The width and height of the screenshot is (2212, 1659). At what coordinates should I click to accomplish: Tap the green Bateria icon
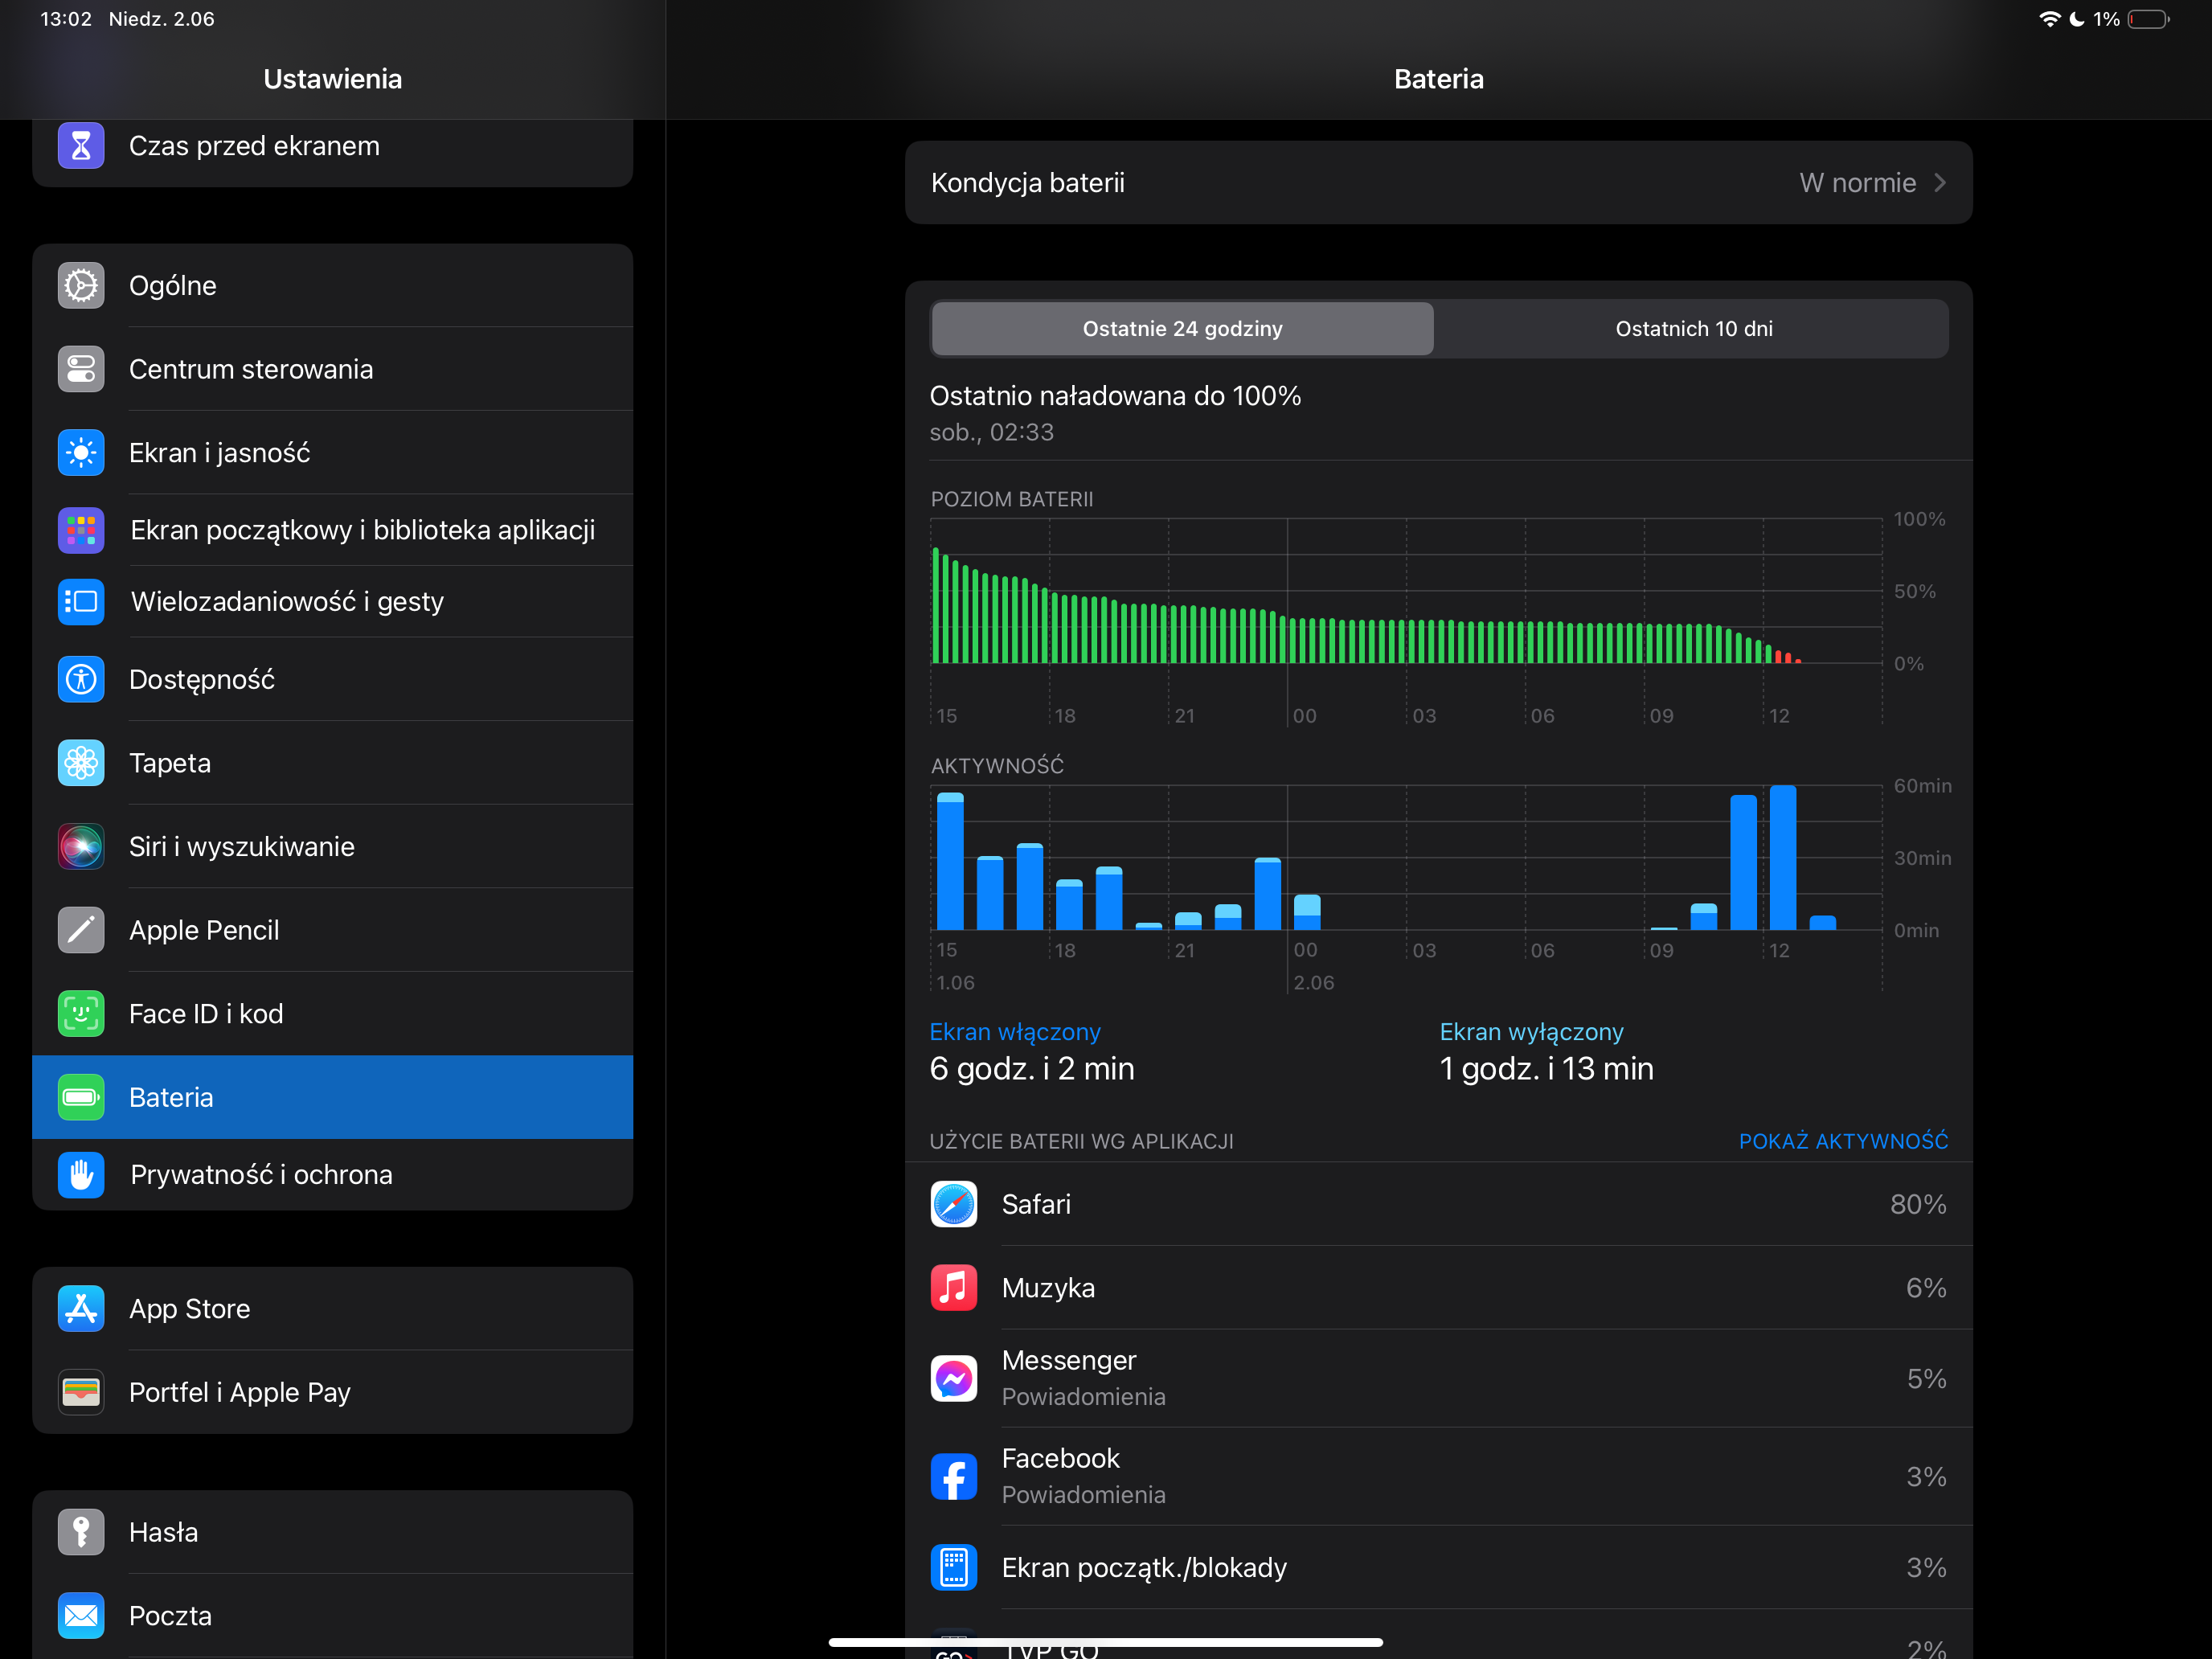click(x=81, y=1097)
